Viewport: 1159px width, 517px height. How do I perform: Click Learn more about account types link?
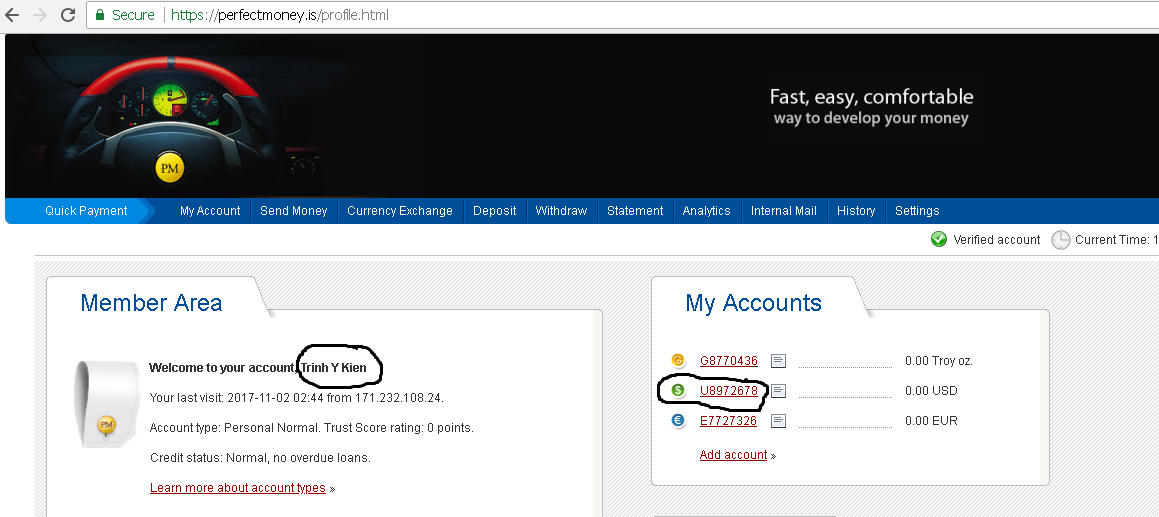pos(237,487)
